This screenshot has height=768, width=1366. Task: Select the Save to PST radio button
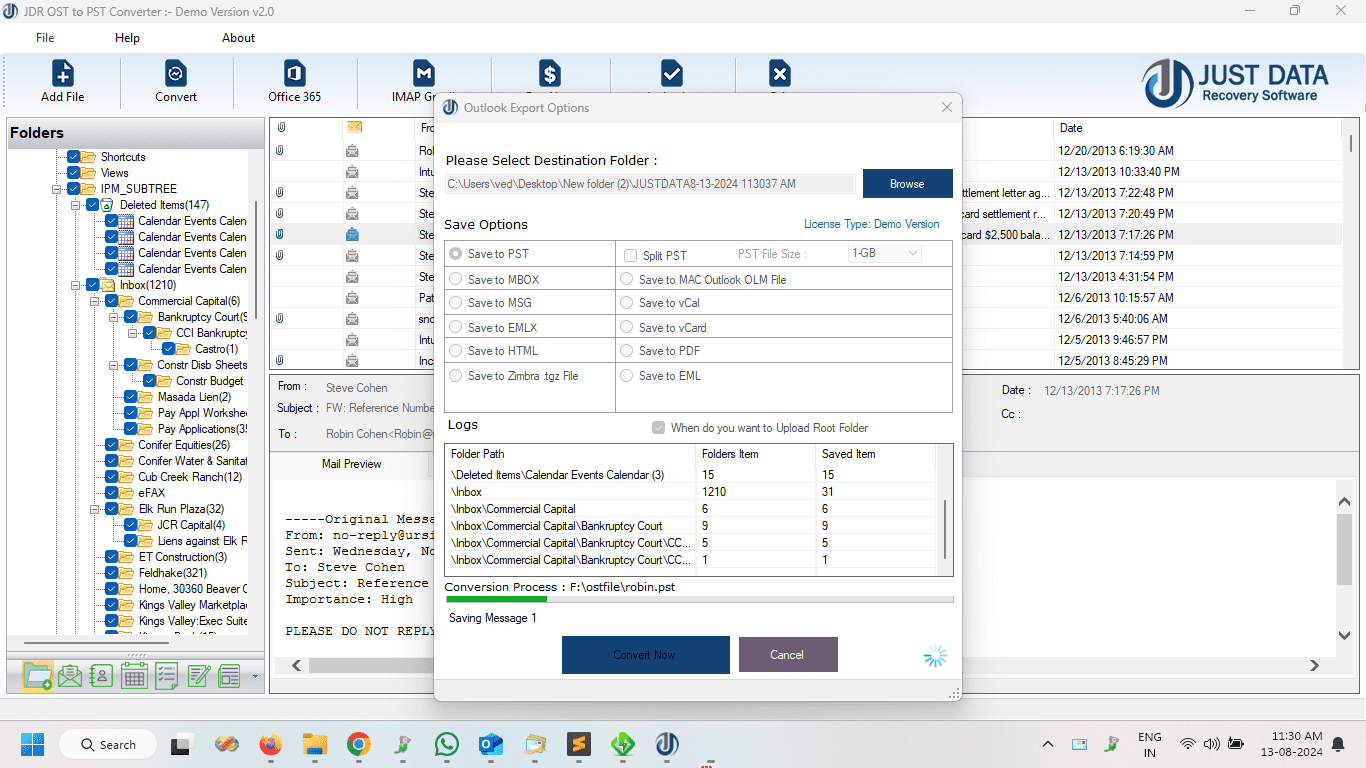tap(457, 254)
